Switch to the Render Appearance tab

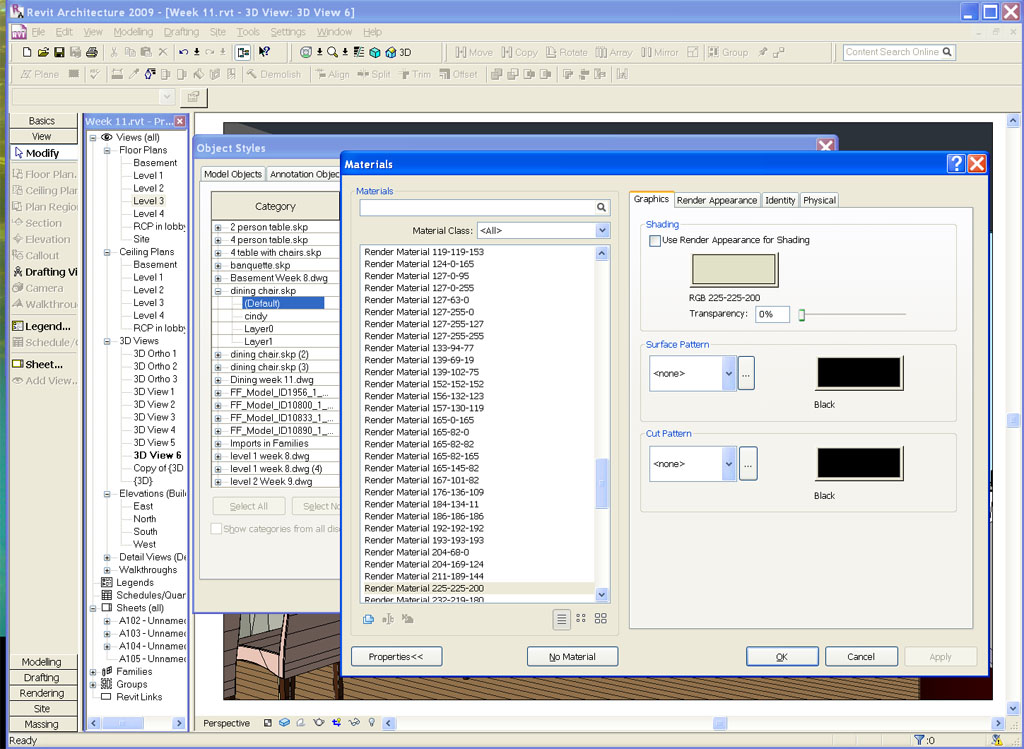pos(717,200)
